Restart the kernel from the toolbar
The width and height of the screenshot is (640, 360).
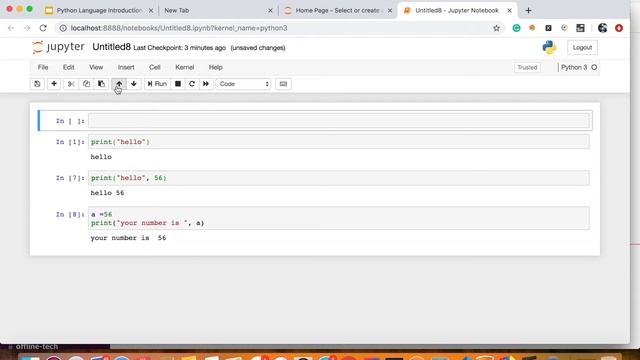click(192, 84)
